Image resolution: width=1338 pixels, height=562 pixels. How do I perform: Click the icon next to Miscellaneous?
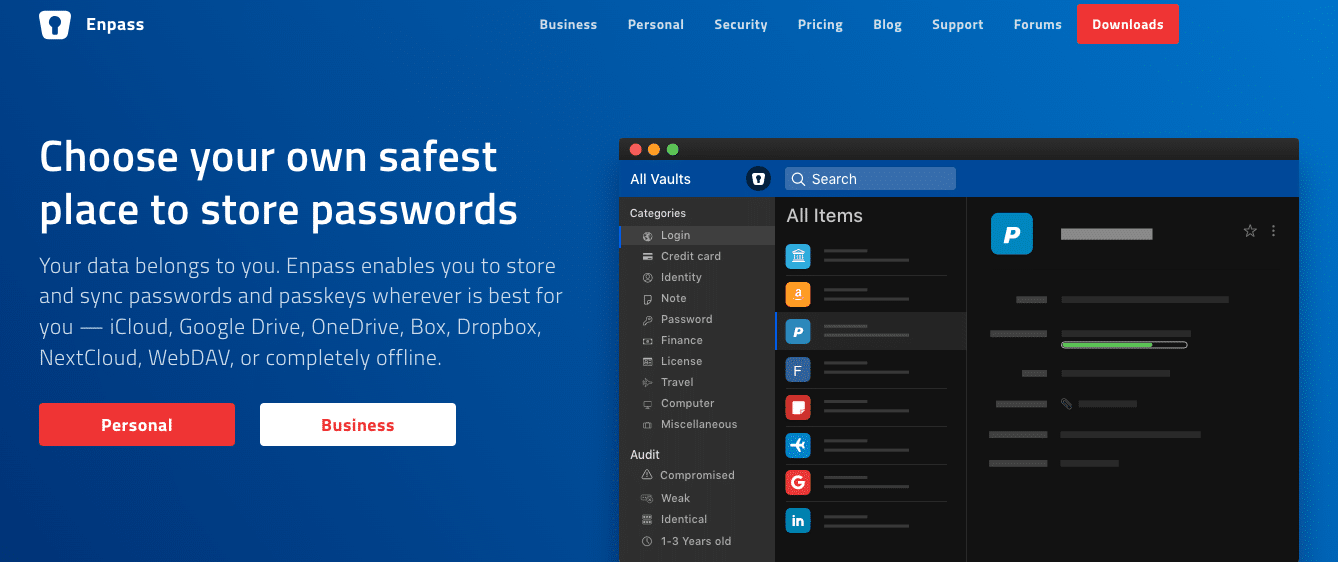coord(647,425)
